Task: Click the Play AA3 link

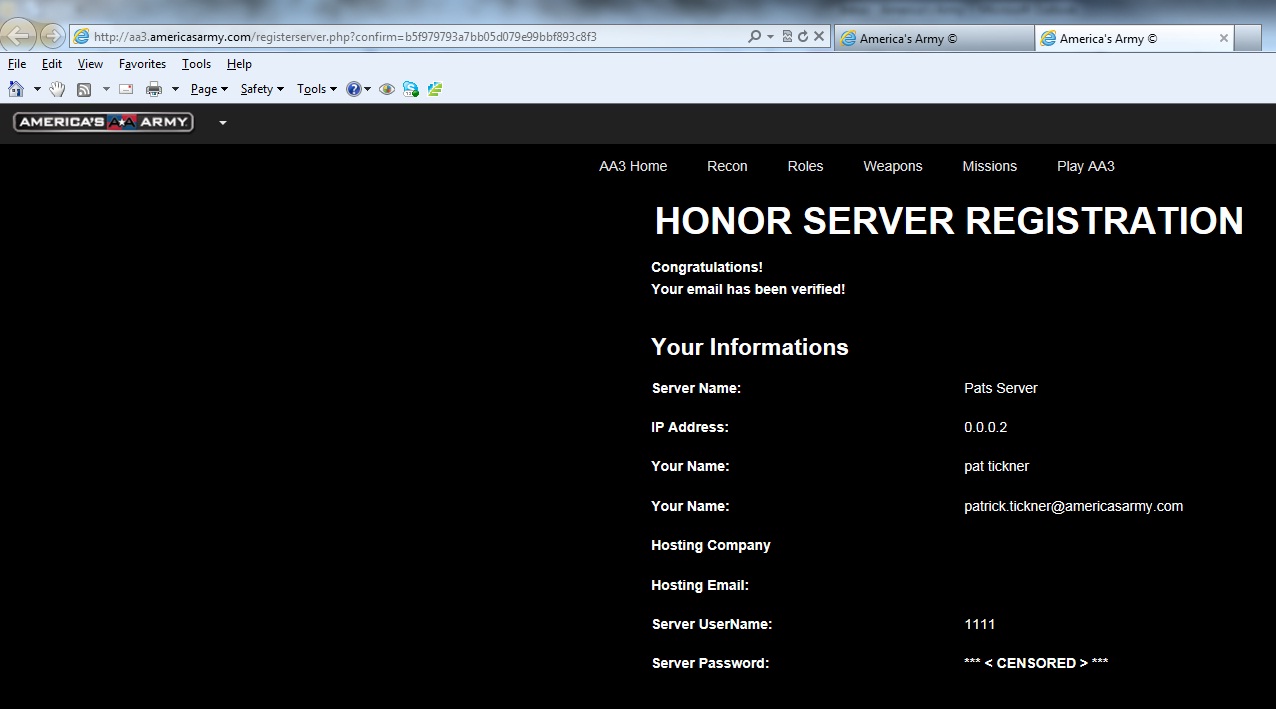Action: coord(1086,166)
